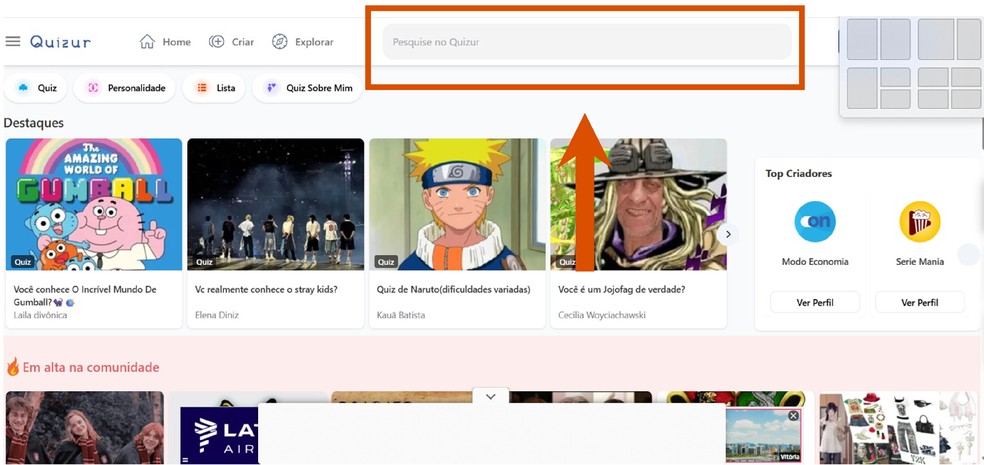
Task: Click the Modo Economia creator name
Action: 815,262
